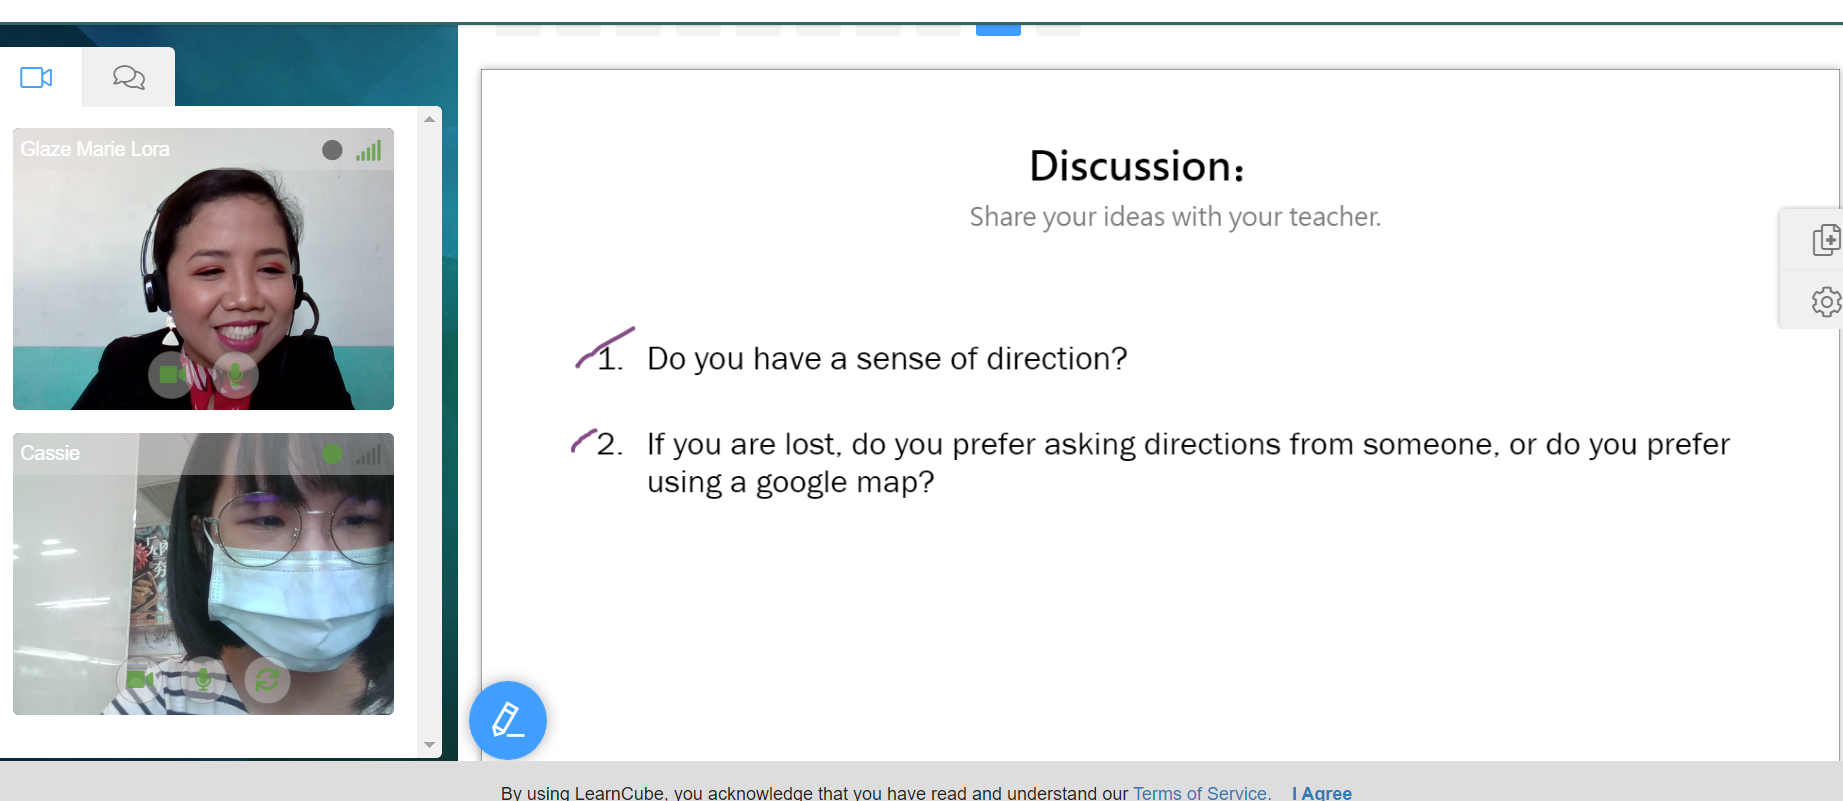Switch to the video camera tab
The image size is (1843, 801).
(x=37, y=77)
